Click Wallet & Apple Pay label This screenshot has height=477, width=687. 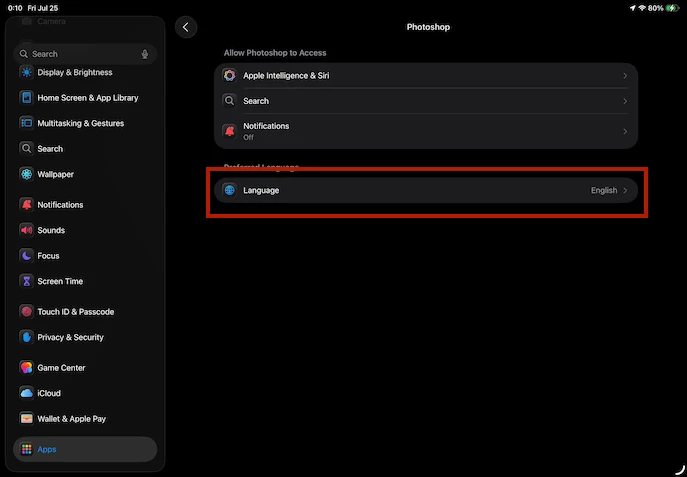[x=72, y=419]
